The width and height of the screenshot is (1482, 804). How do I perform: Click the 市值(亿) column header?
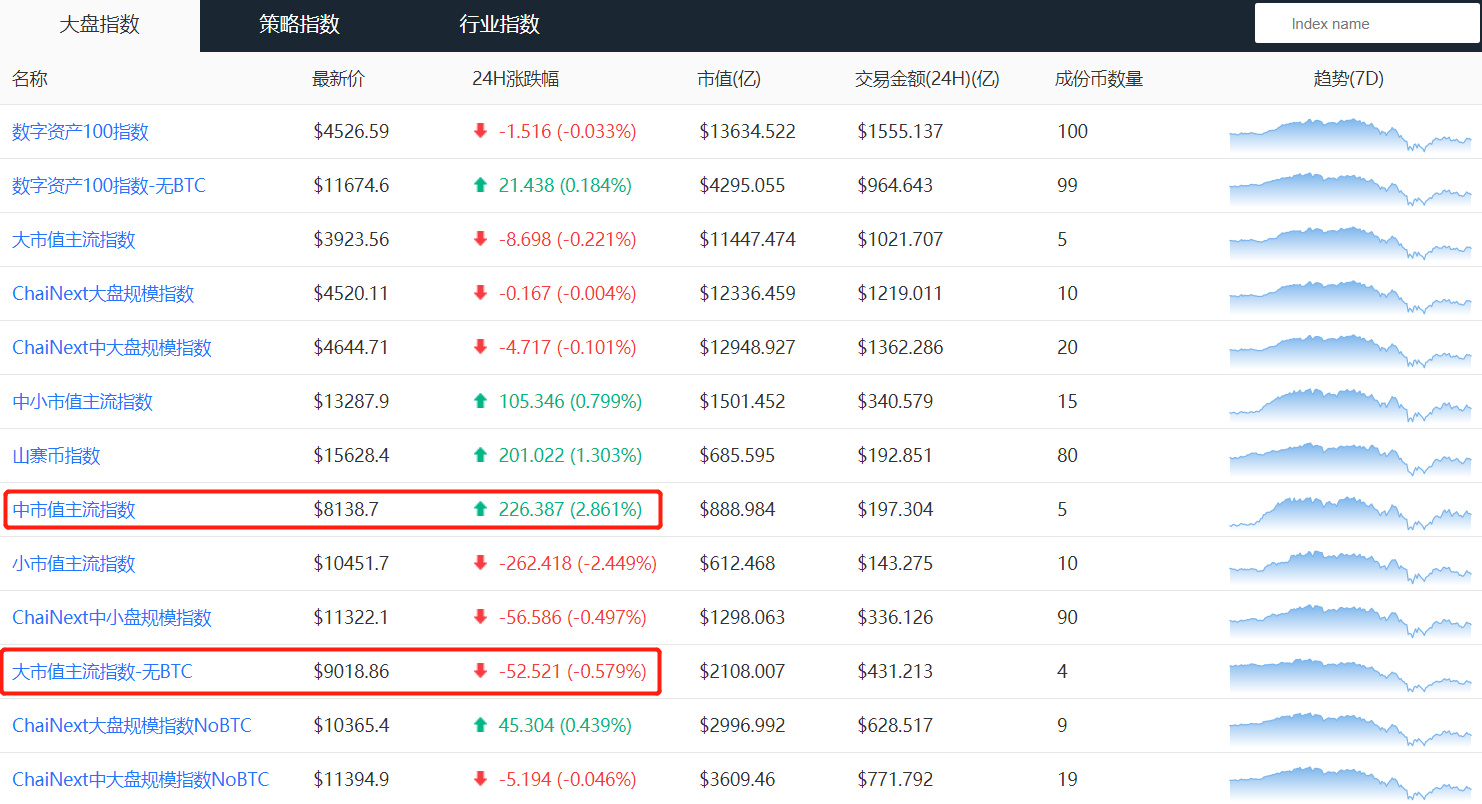coord(729,79)
